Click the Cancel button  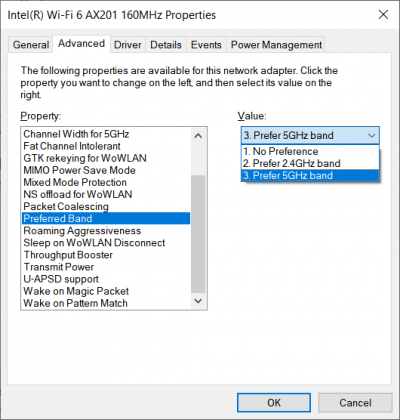(x=355, y=403)
